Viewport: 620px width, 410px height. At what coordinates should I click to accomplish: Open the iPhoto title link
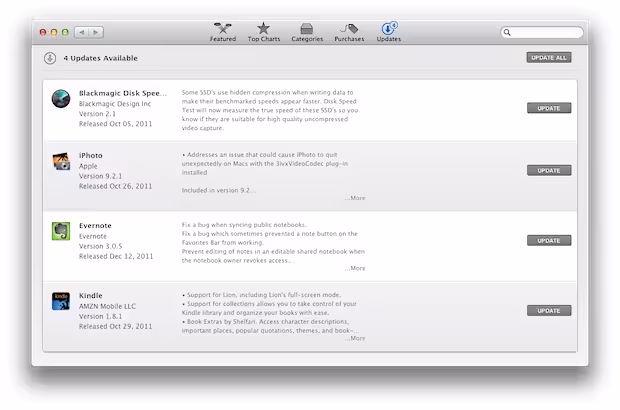(91, 155)
